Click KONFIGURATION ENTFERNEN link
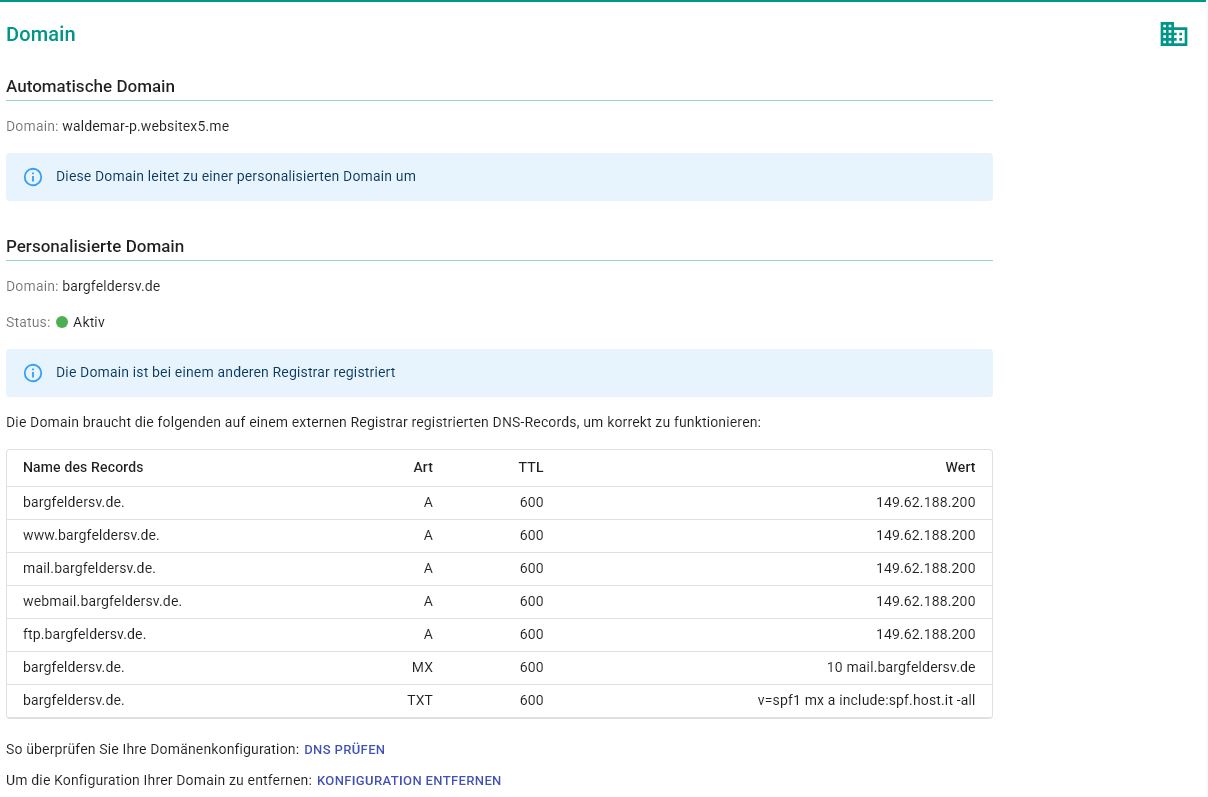 409,780
